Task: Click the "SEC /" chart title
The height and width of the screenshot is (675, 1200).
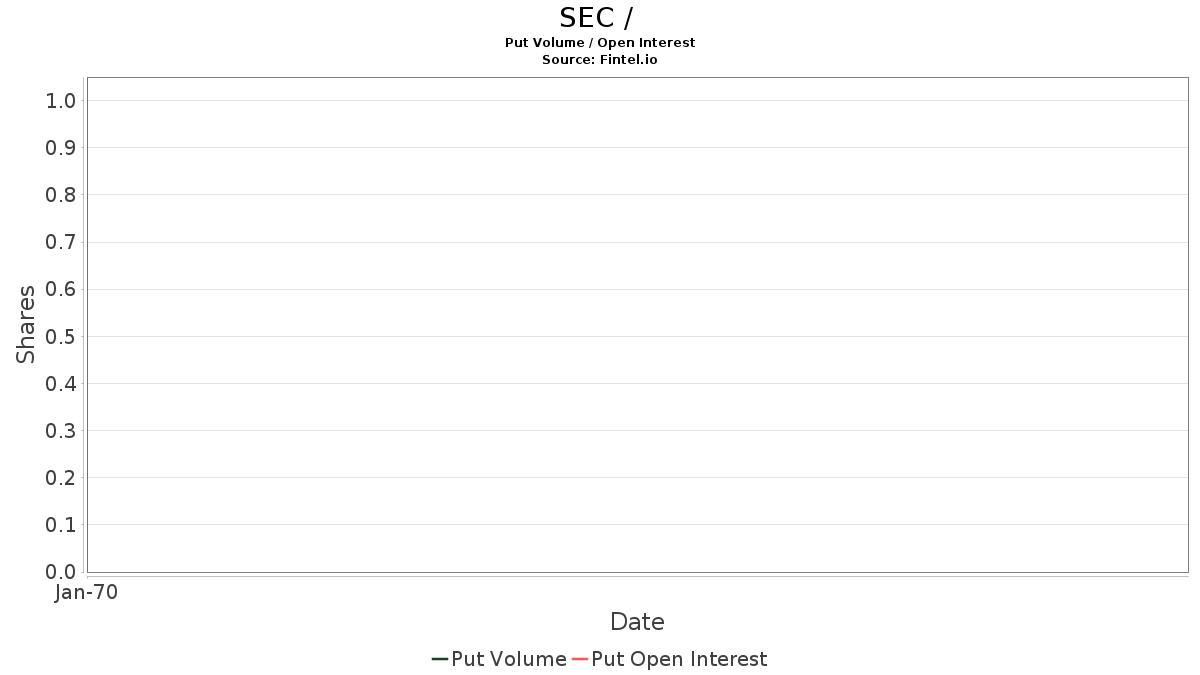Action: tap(596, 18)
